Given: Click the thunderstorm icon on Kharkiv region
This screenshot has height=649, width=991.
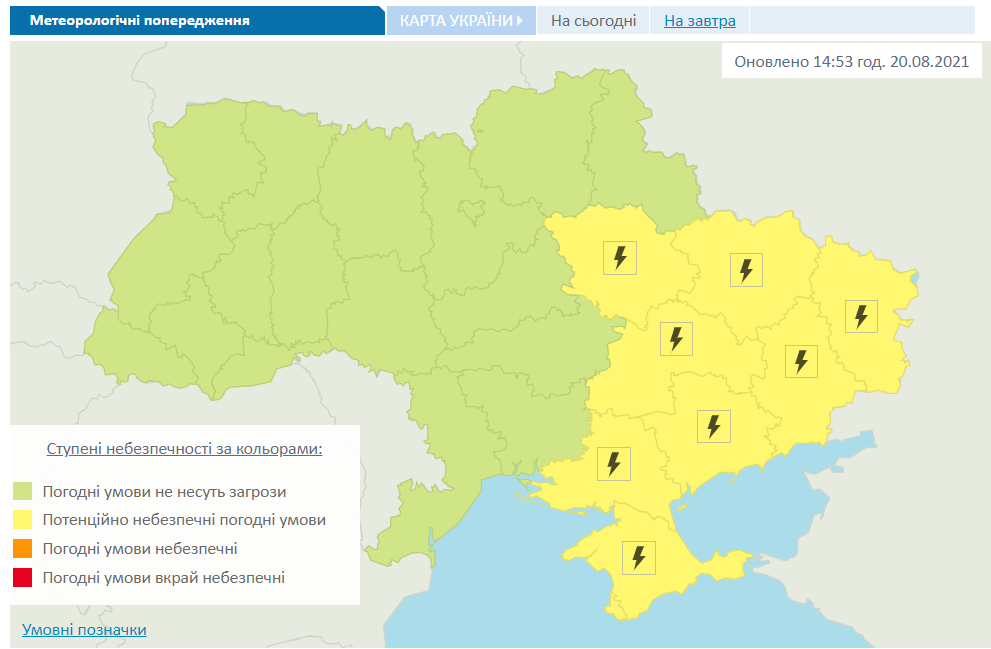Looking at the screenshot, I should [745, 270].
